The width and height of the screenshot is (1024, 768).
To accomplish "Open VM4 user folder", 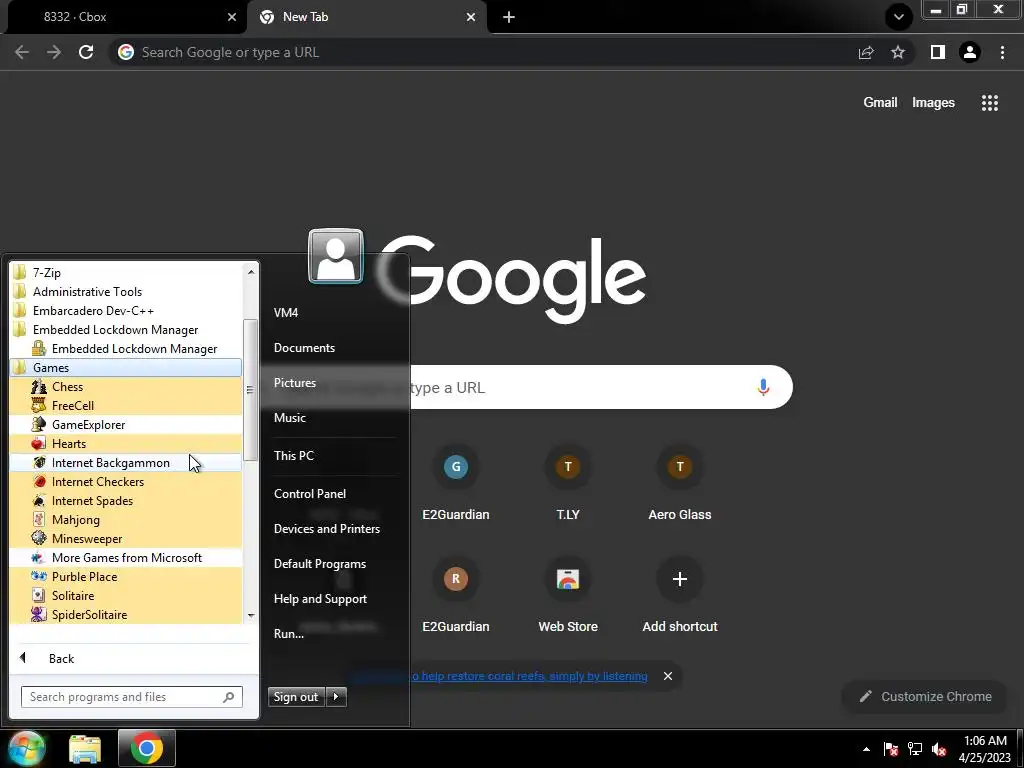I will (x=333, y=312).
